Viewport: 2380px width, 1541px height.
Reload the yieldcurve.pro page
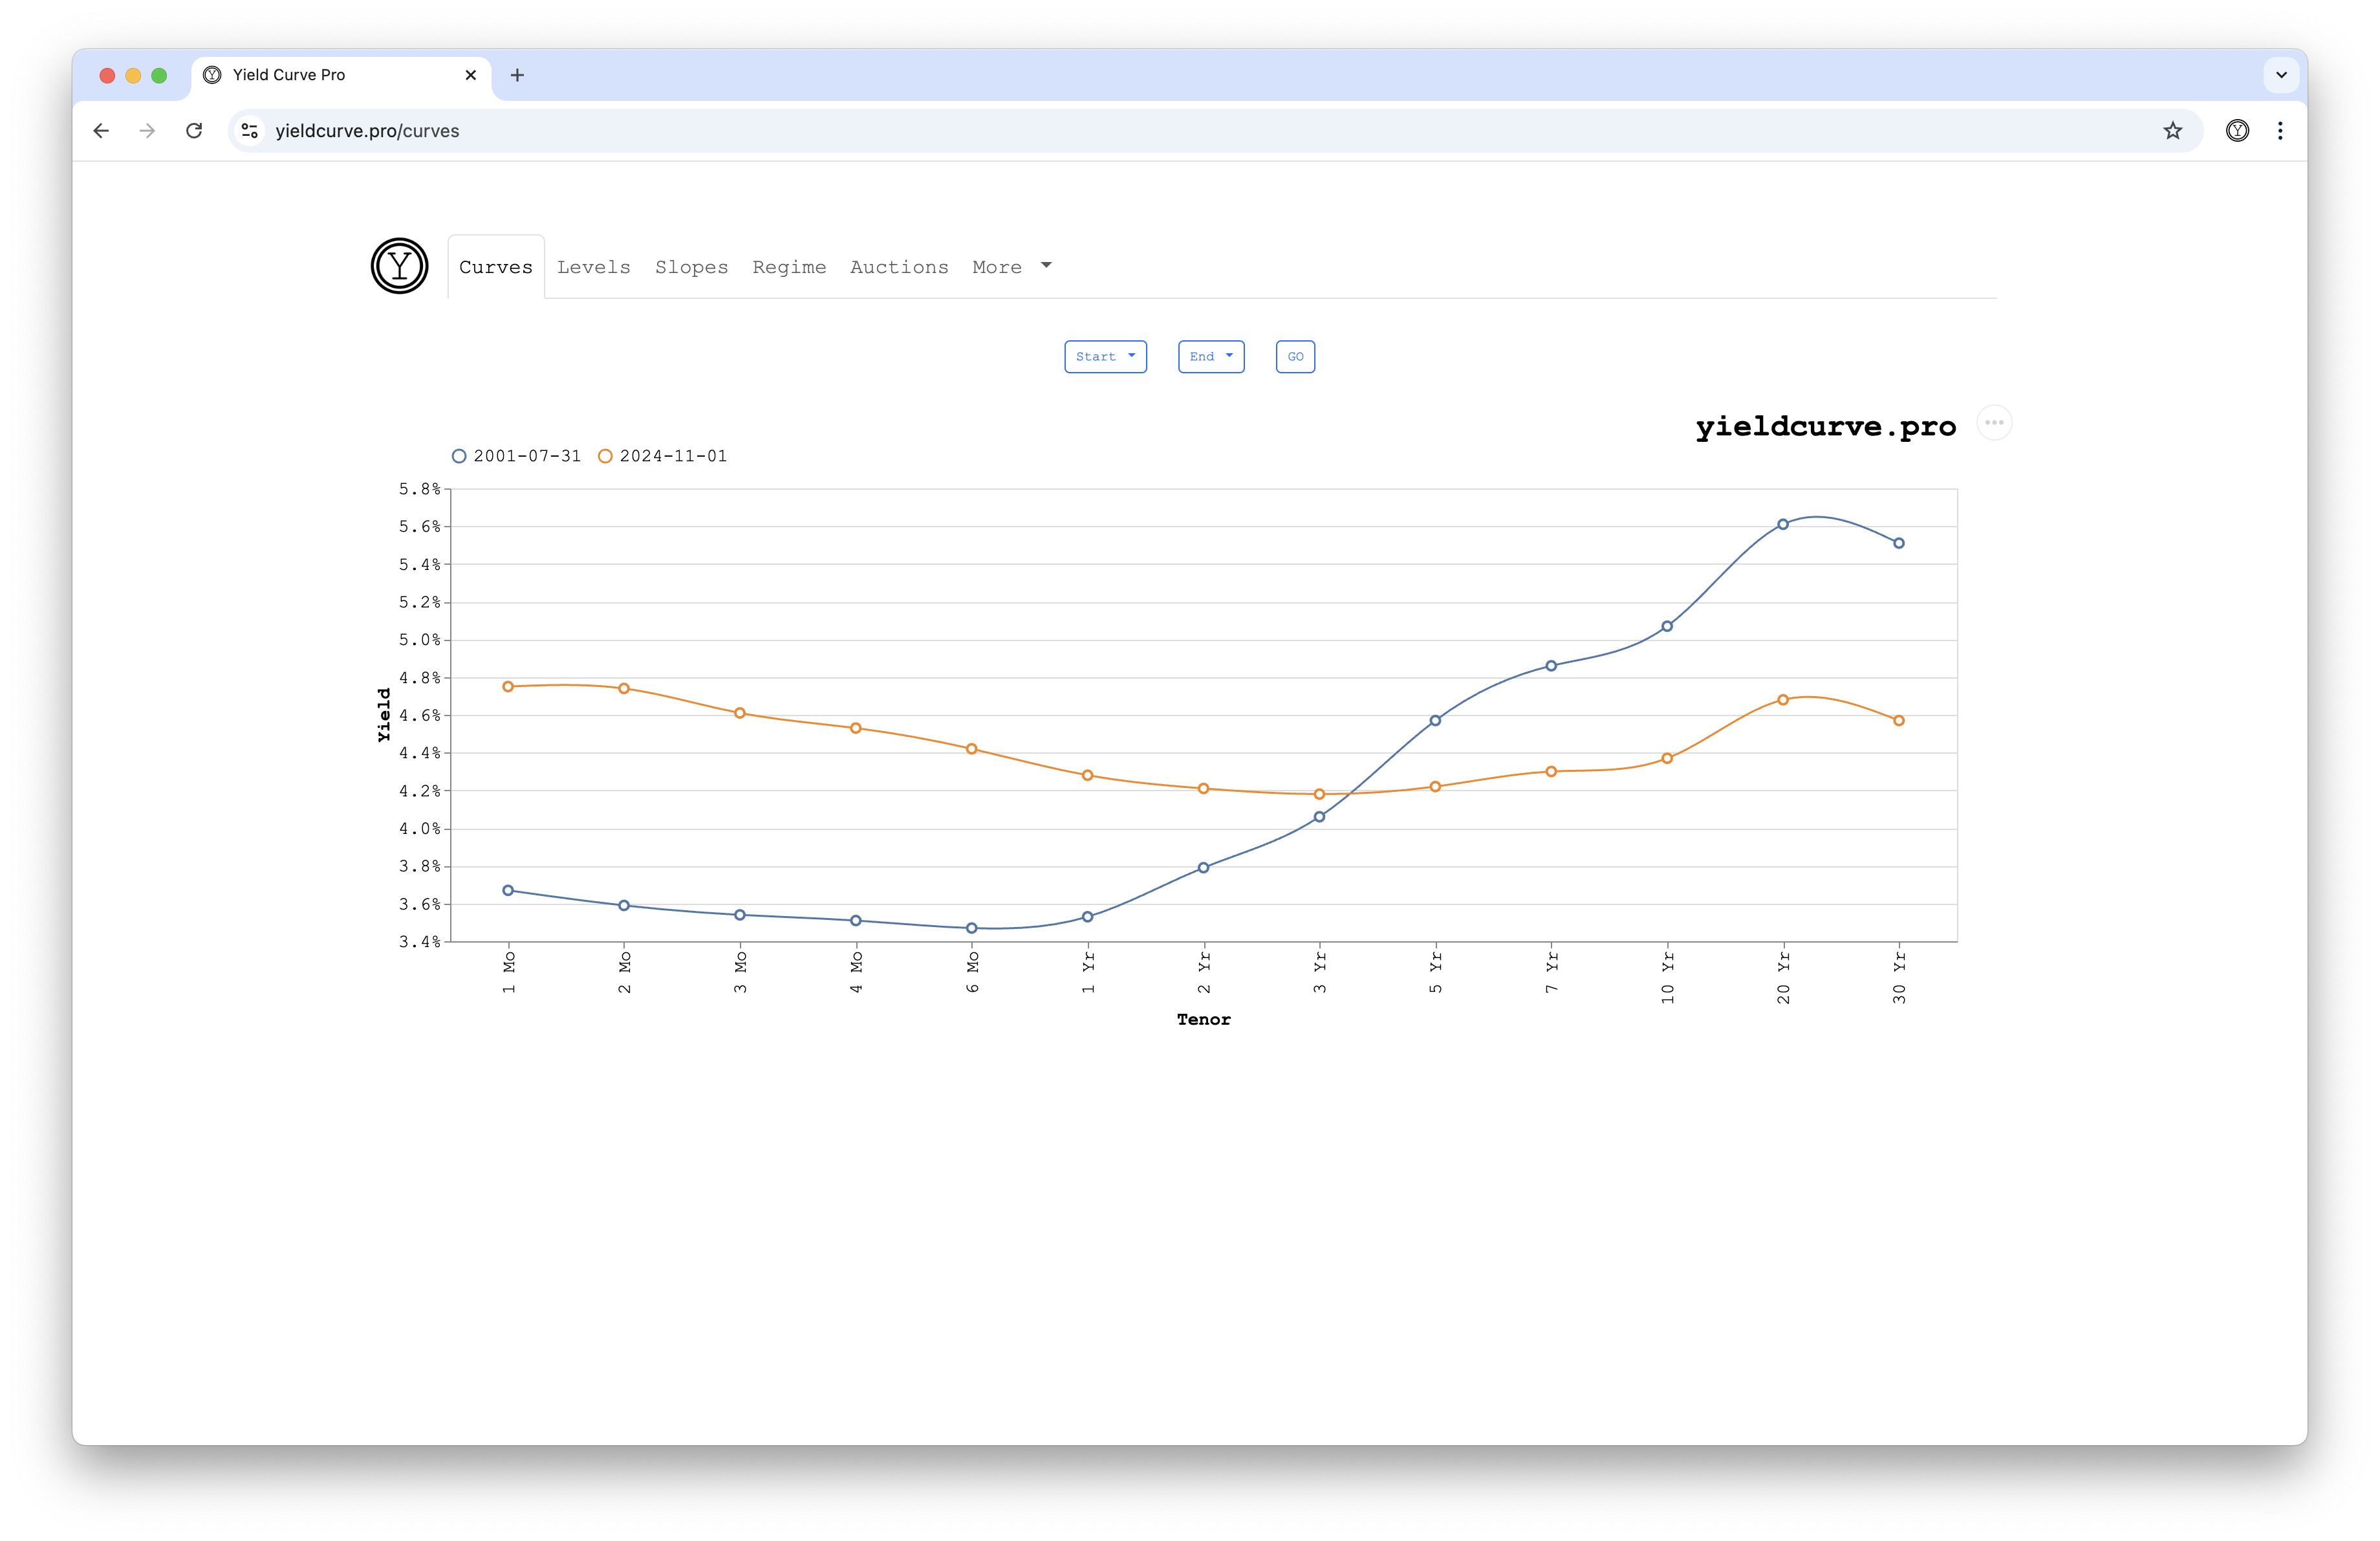pyautogui.click(x=194, y=131)
